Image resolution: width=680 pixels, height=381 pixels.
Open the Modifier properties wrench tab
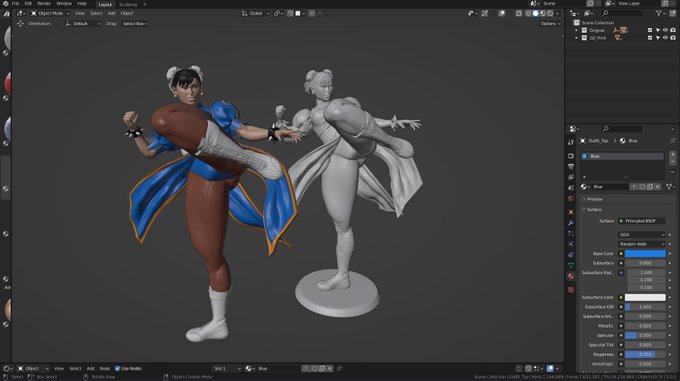[x=571, y=223]
